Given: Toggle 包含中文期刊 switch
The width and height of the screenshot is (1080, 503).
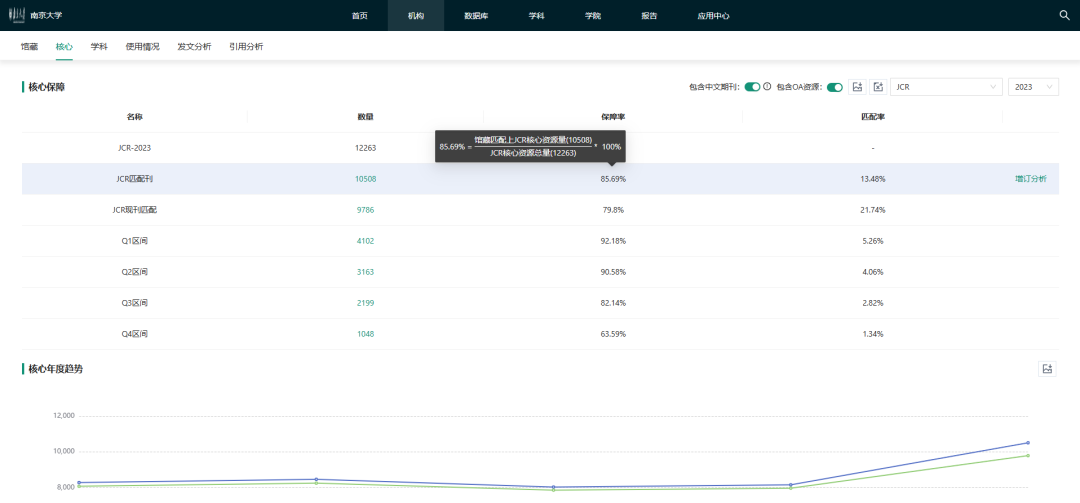Looking at the screenshot, I should coord(752,87).
